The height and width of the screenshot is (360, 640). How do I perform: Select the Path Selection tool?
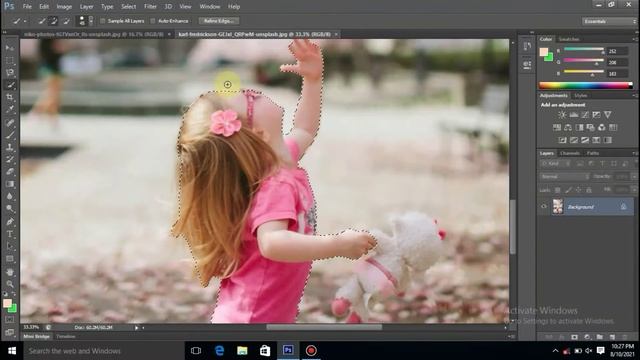coord(10,247)
